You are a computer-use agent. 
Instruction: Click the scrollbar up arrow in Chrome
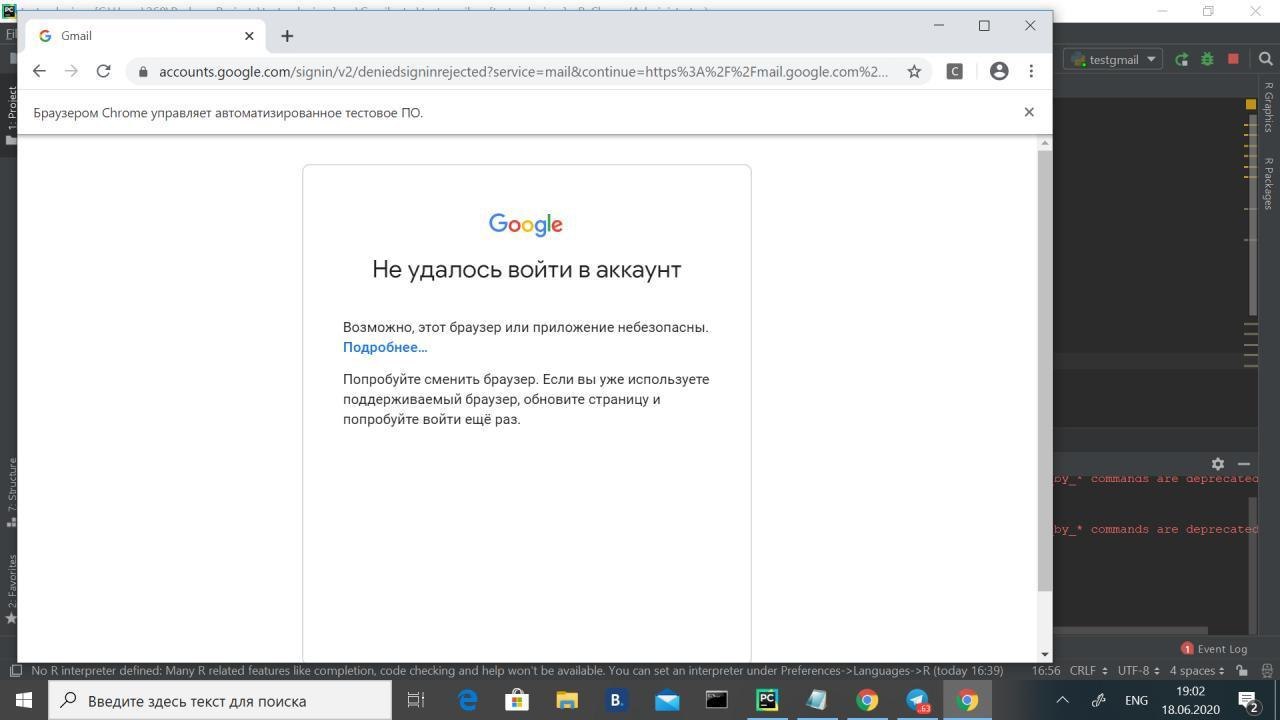[1045, 144]
